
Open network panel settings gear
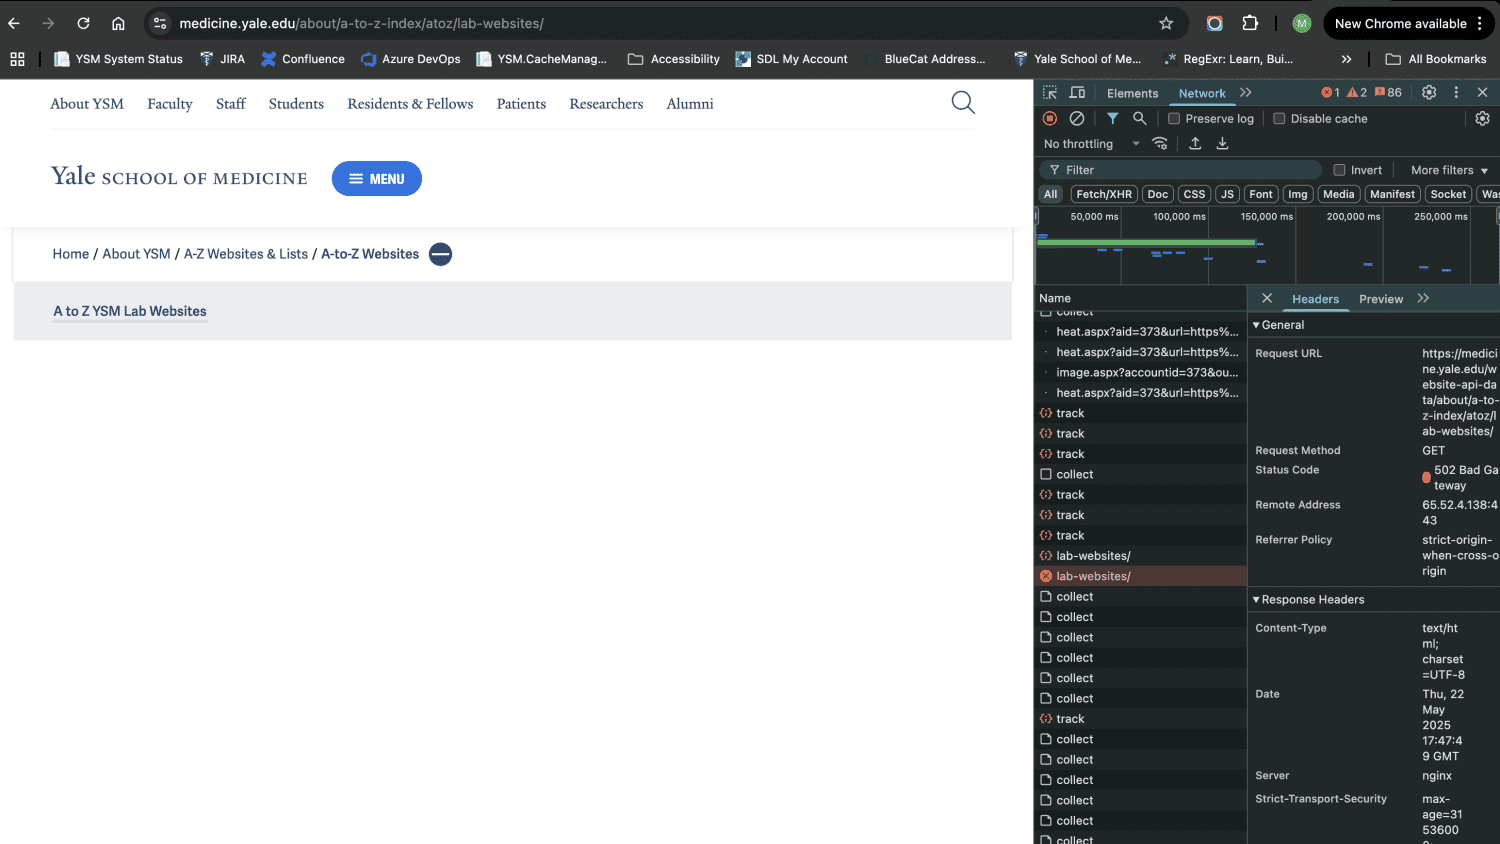coord(1482,118)
